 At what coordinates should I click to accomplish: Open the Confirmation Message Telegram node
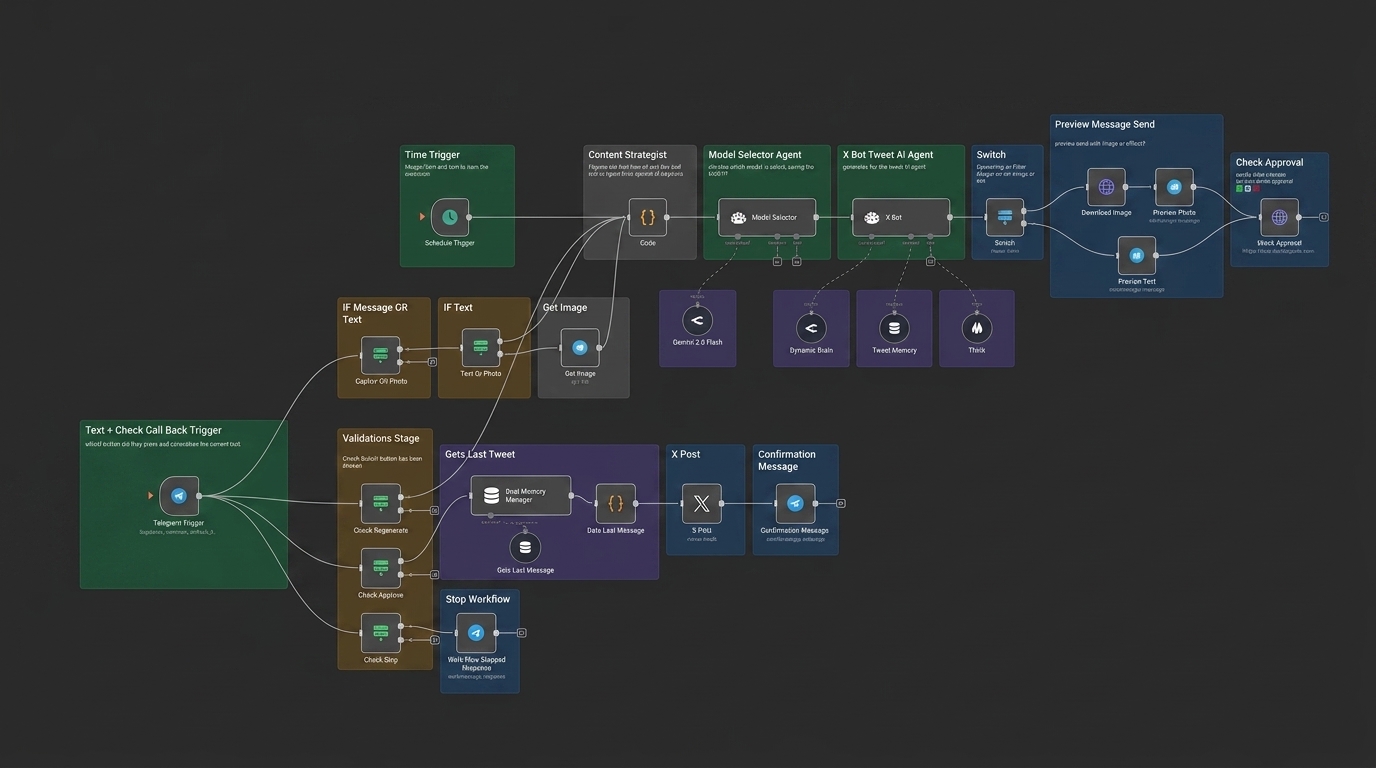pos(795,504)
